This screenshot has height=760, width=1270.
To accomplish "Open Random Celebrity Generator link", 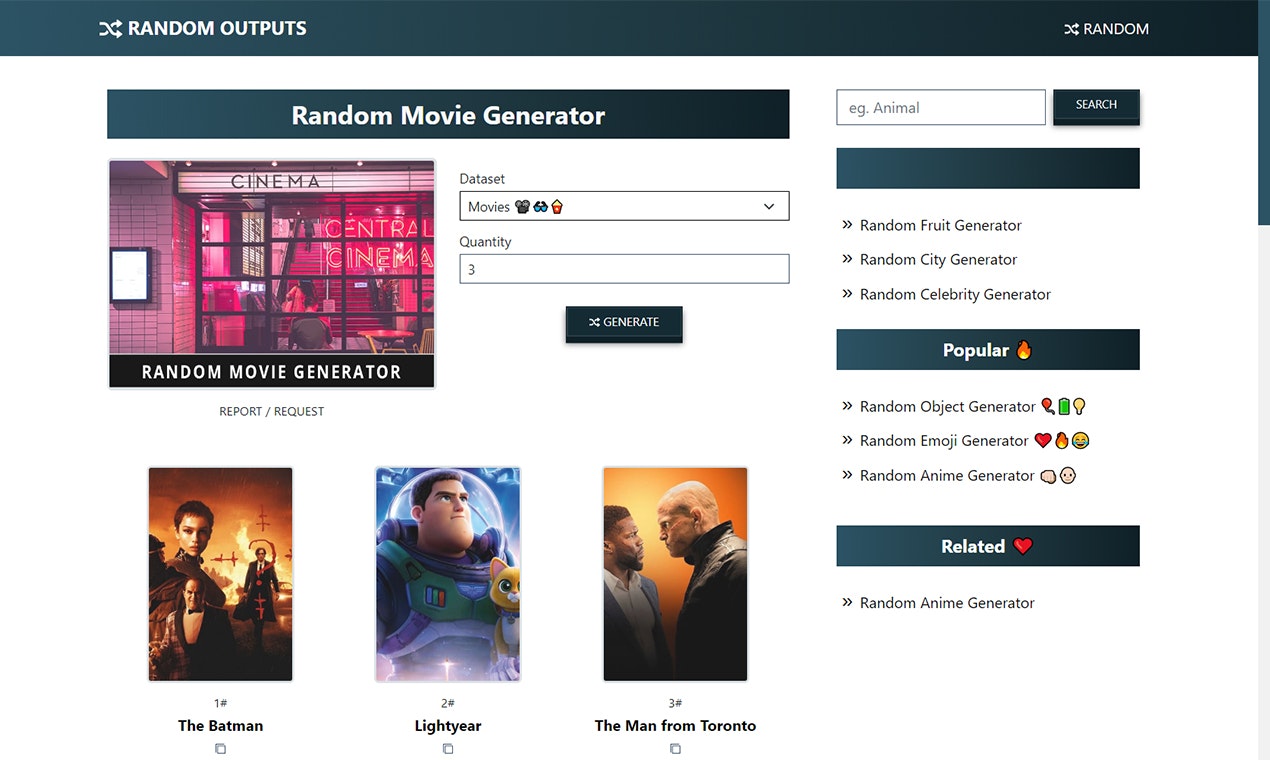I will (955, 294).
